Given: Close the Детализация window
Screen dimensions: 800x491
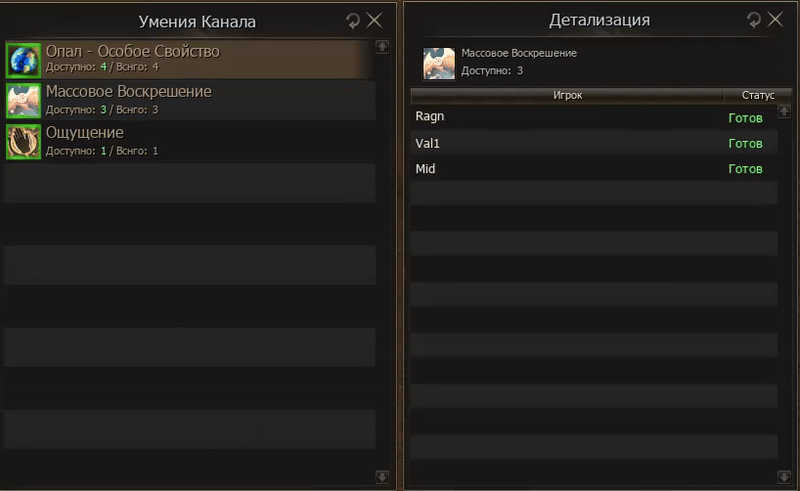Looking at the screenshot, I should (775, 19).
